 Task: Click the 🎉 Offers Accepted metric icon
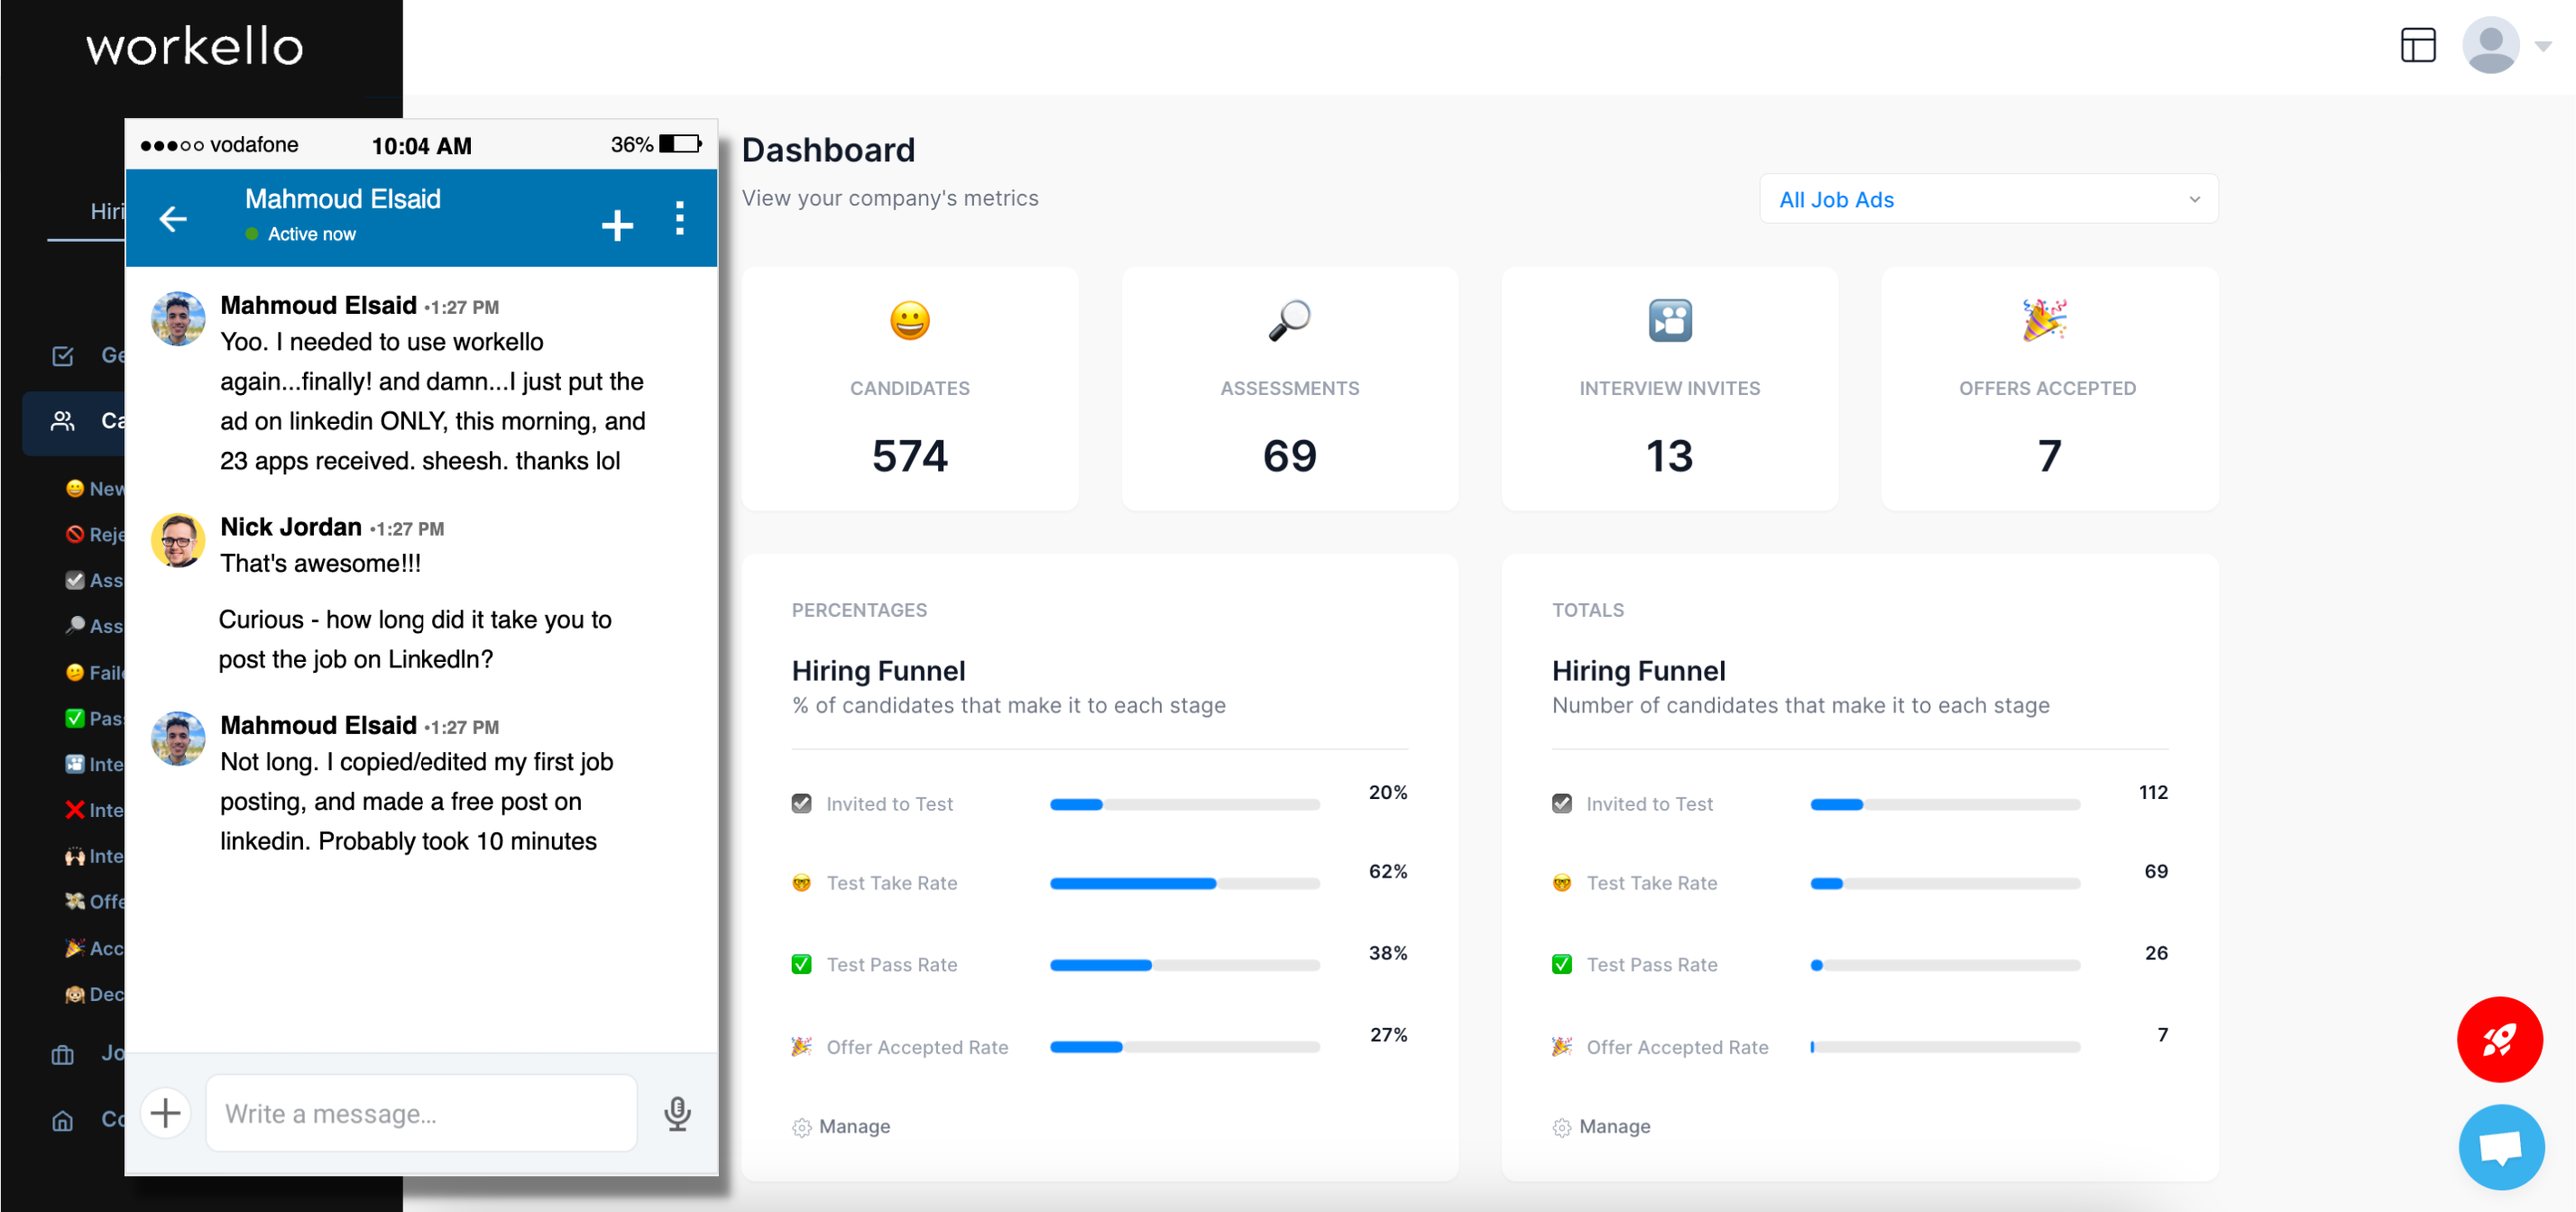2048,320
